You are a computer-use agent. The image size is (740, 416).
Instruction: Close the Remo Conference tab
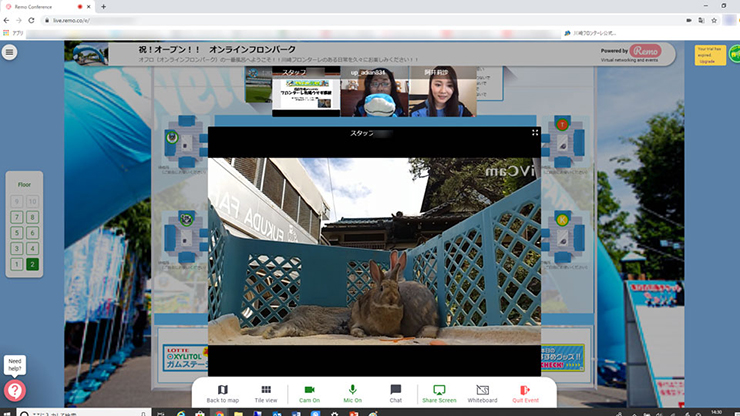pos(89,7)
